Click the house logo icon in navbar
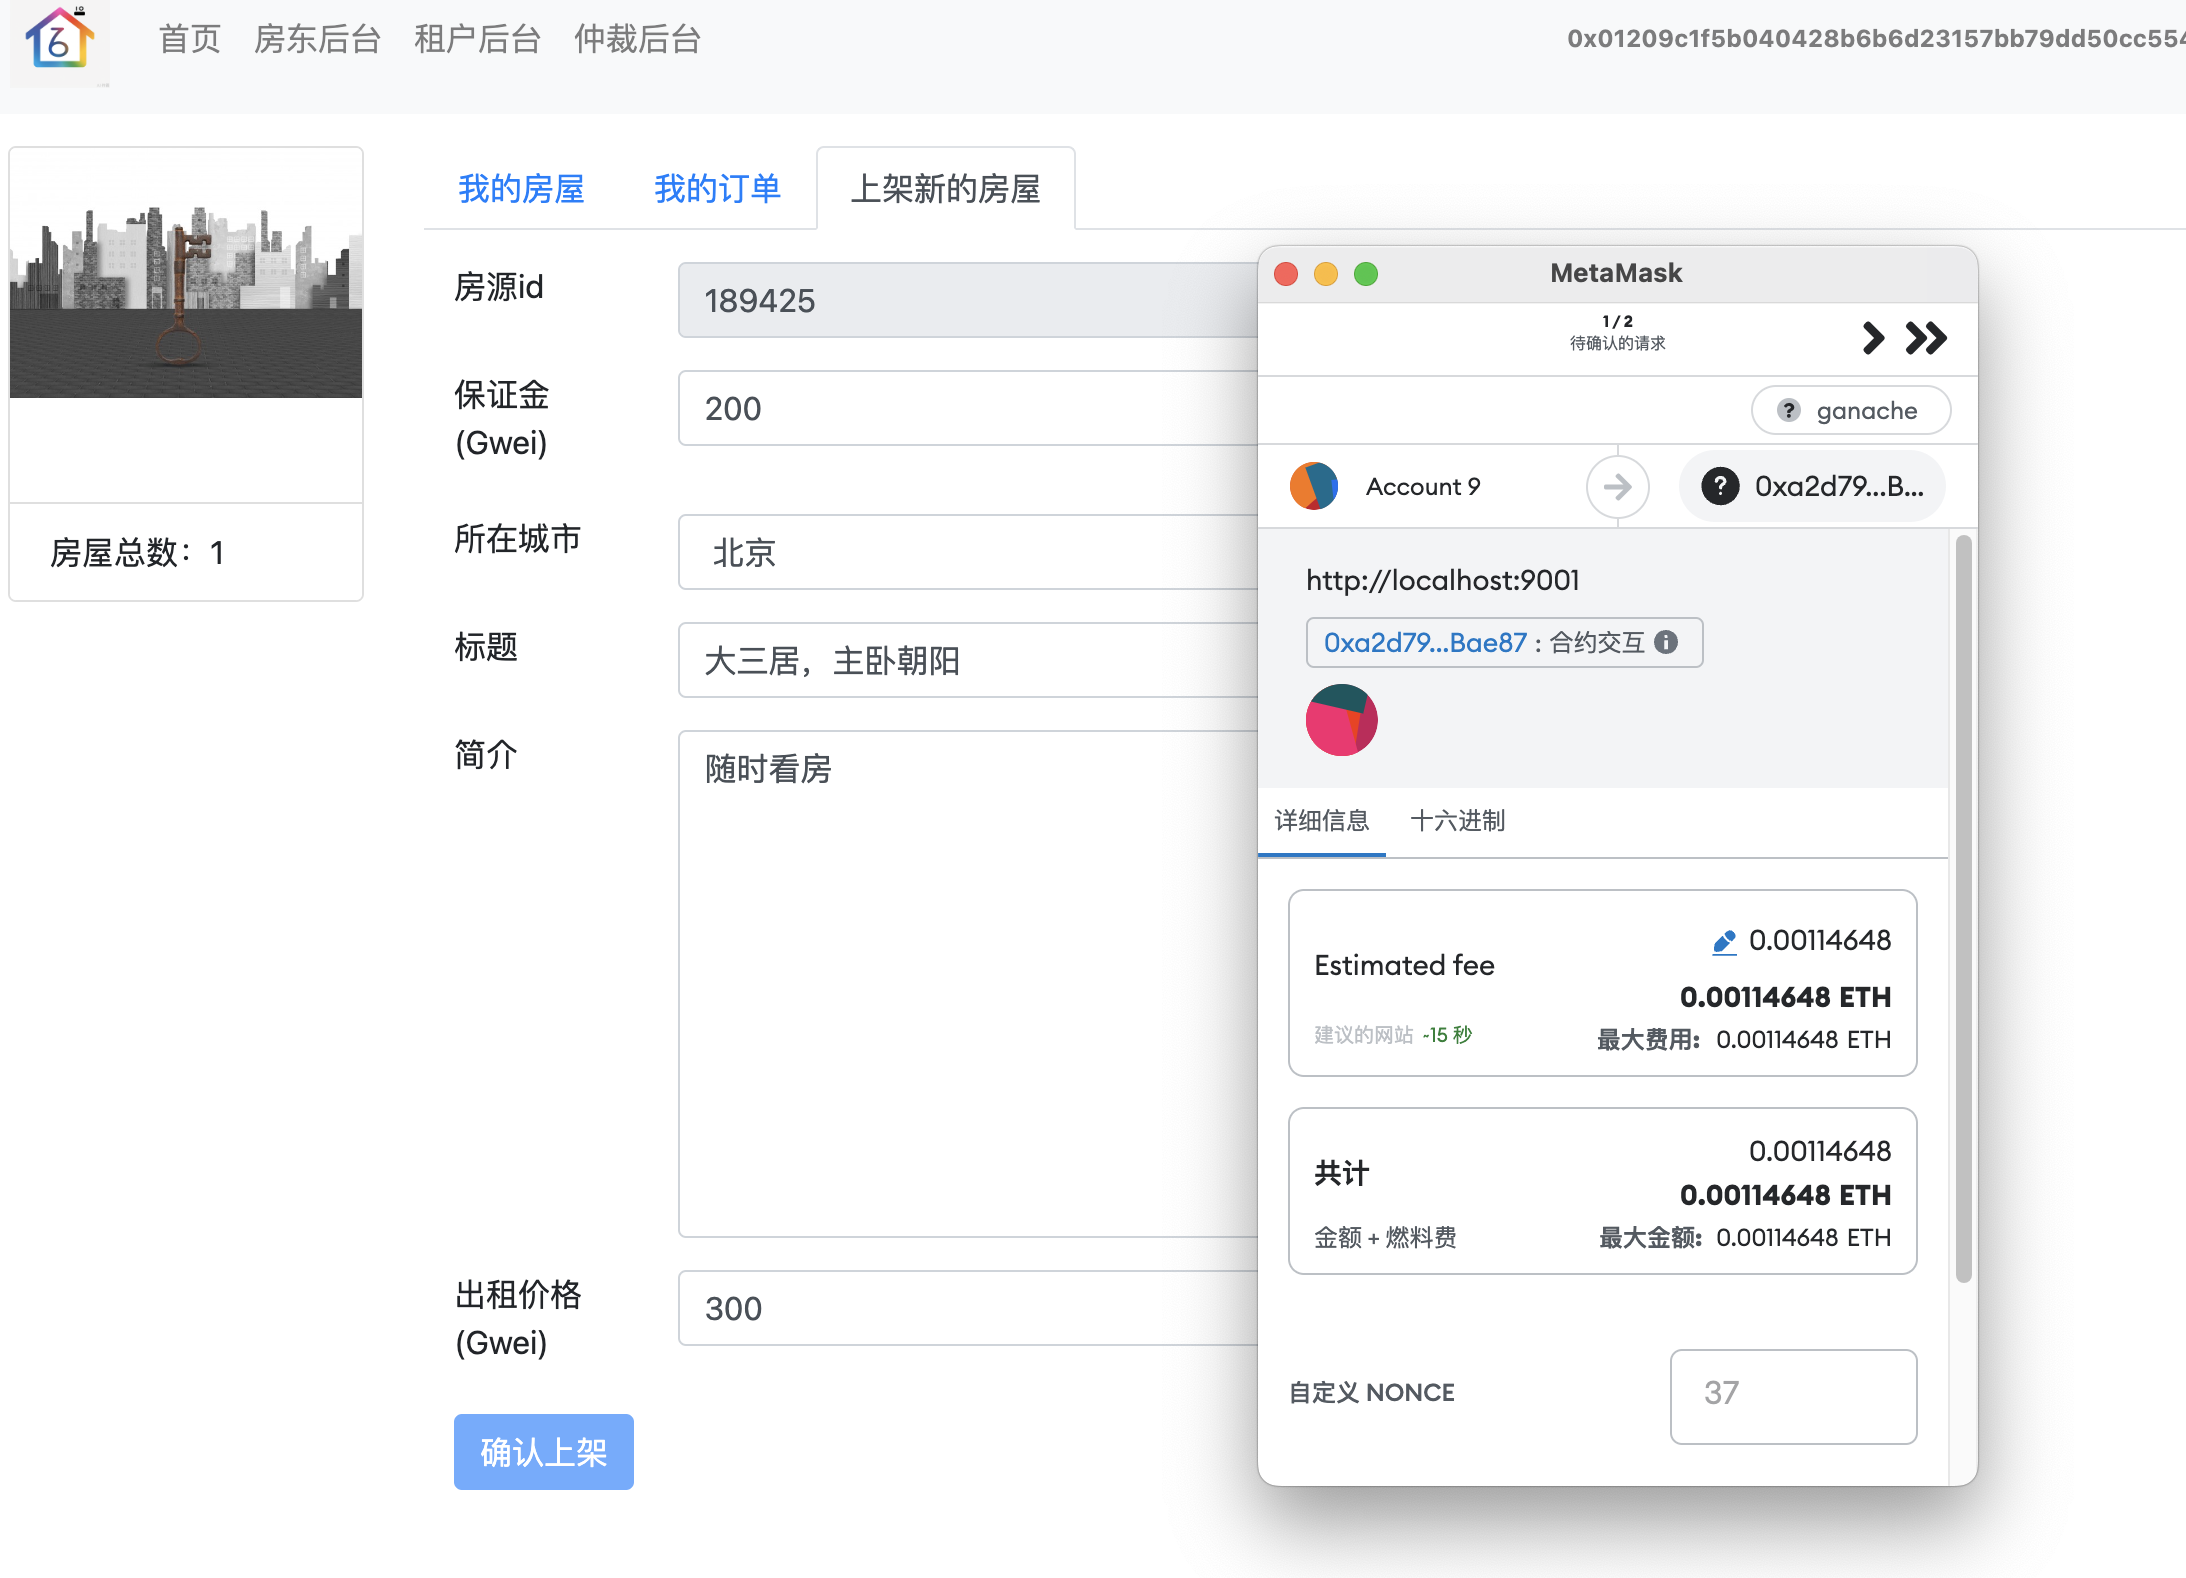Image resolution: width=2186 pixels, height=1578 pixels. click(x=60, y=41)
